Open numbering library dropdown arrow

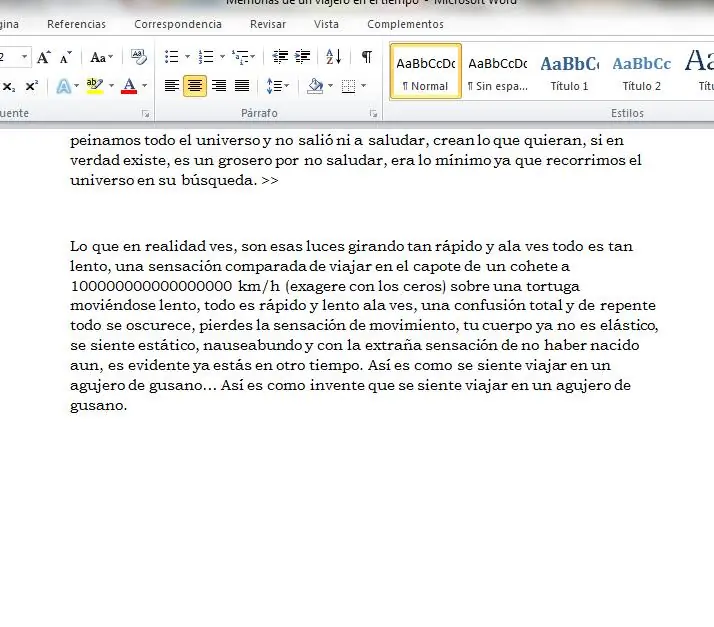click(x=222, y=57)
